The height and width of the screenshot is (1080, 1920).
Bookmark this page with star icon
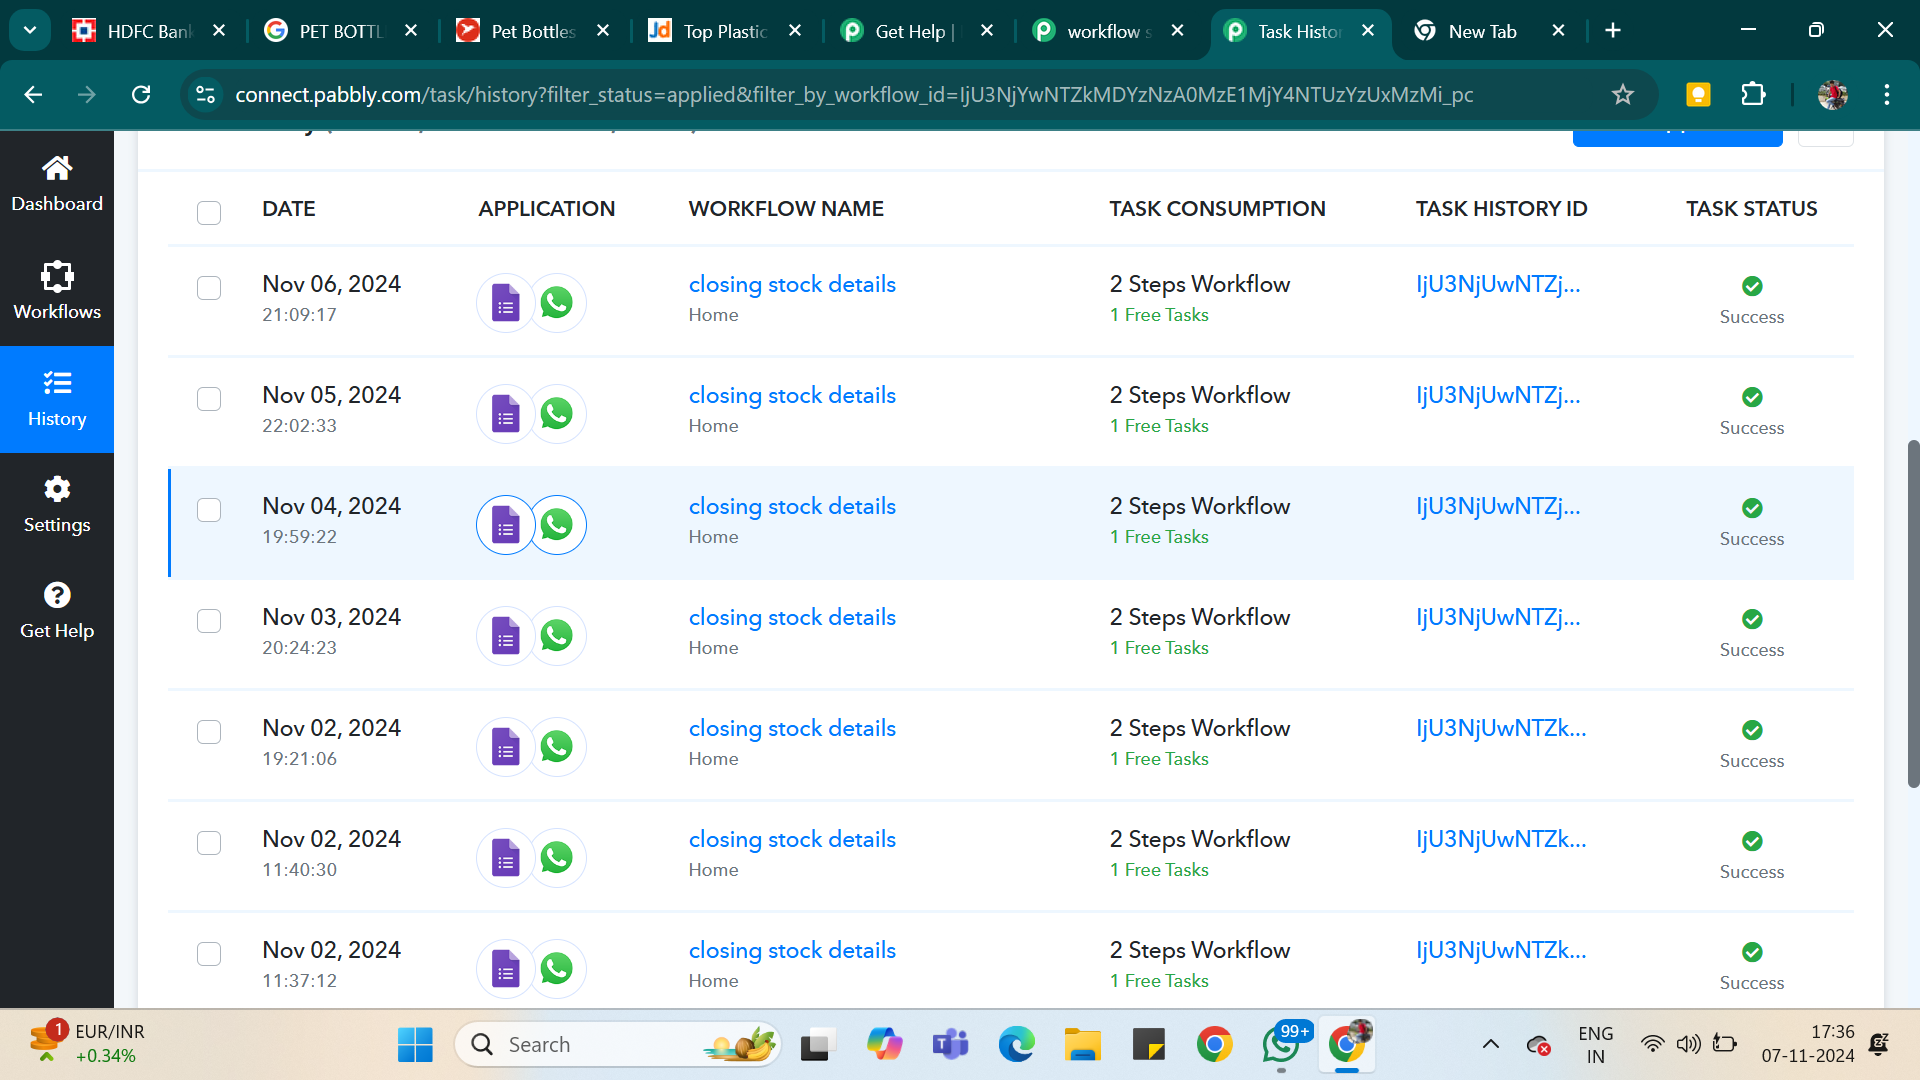point(1622,94)
